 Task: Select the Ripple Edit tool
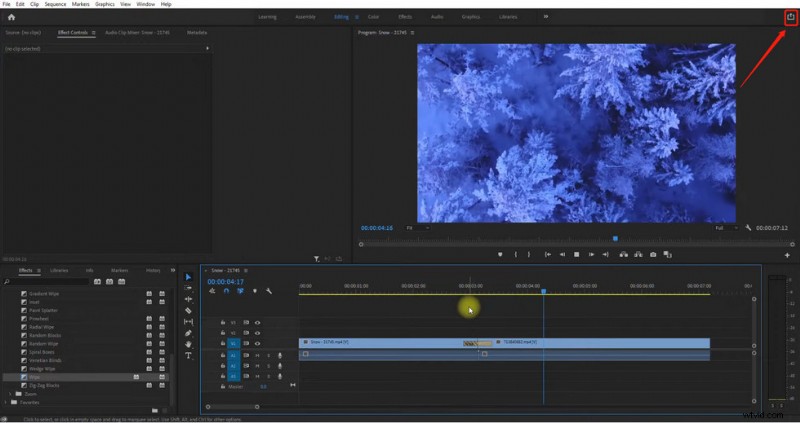coord(188,299)
